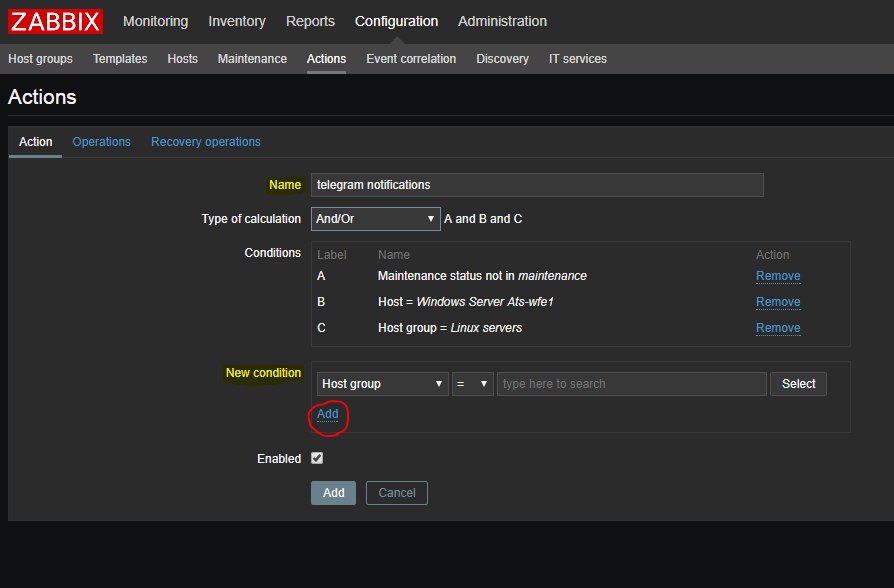Open the Type of calculation dropdown
This screenshot has height=588, width=894.
[375, 219]
